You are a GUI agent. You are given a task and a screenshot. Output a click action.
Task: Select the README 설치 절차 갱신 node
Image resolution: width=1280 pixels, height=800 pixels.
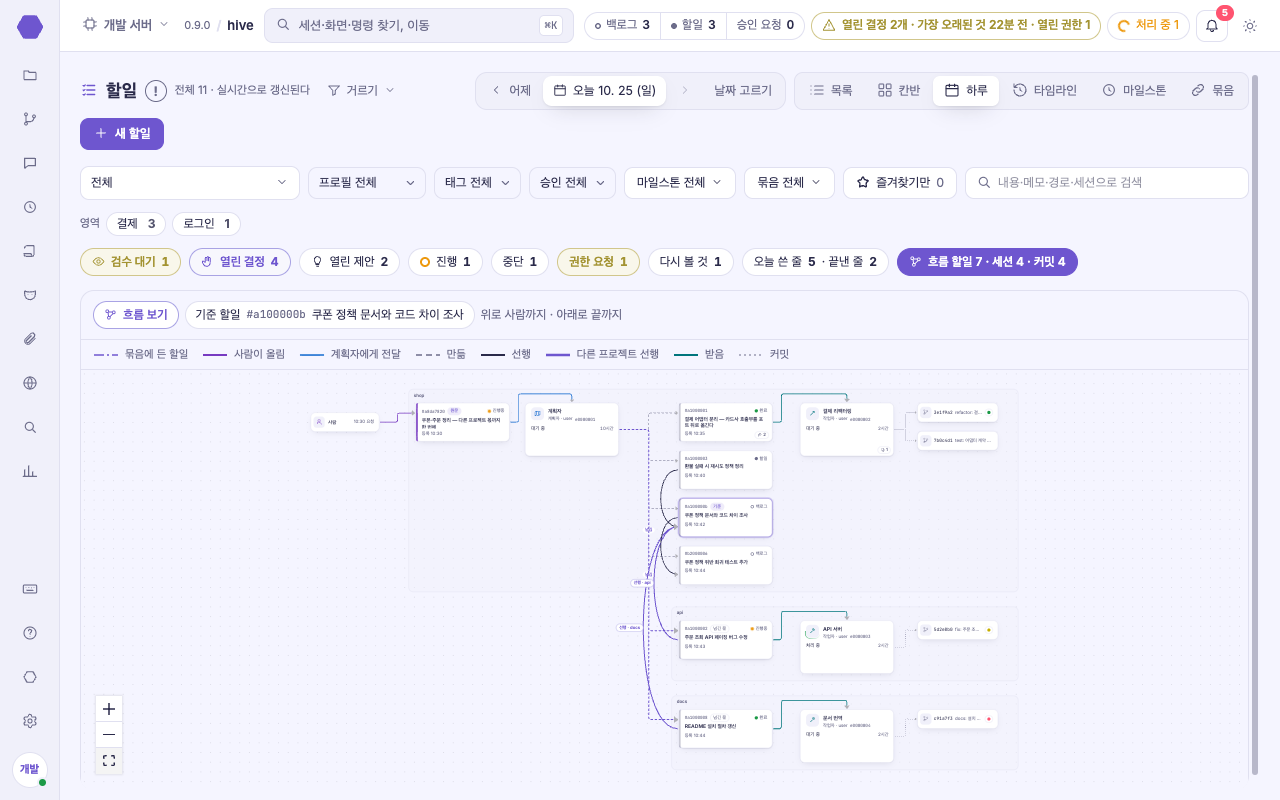726,729
